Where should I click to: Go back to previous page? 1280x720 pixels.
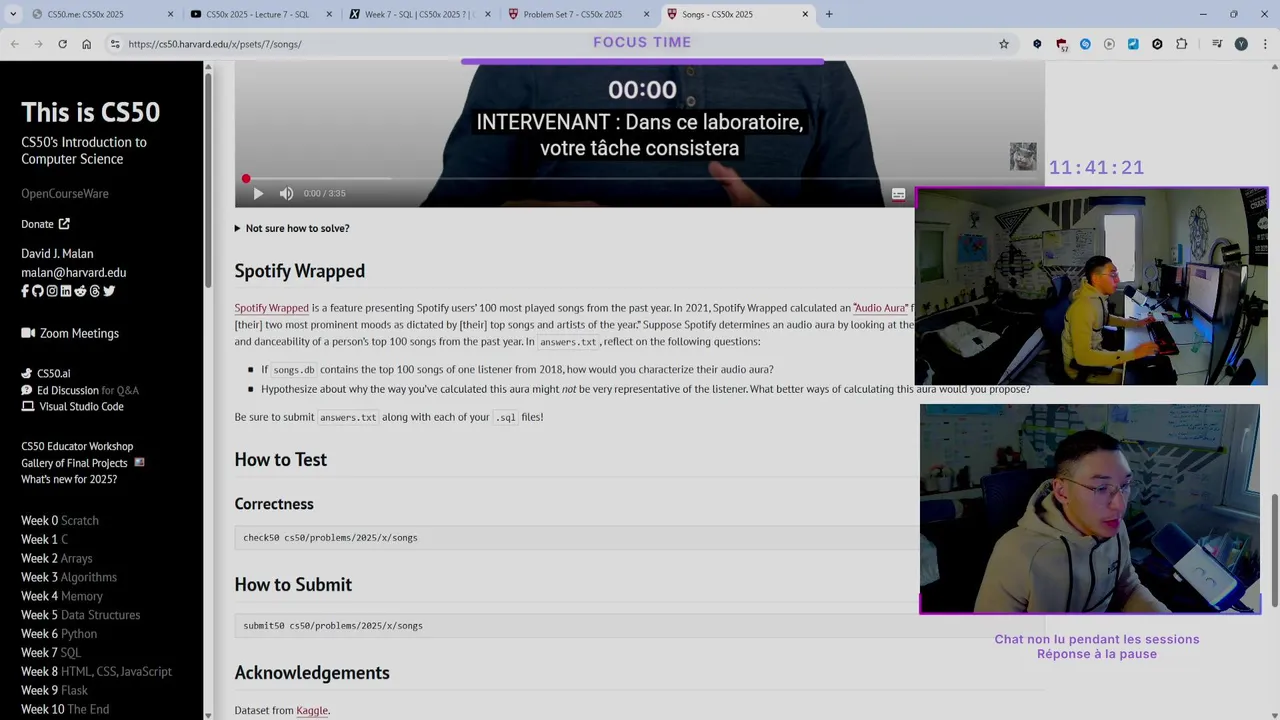pos(14,44)
